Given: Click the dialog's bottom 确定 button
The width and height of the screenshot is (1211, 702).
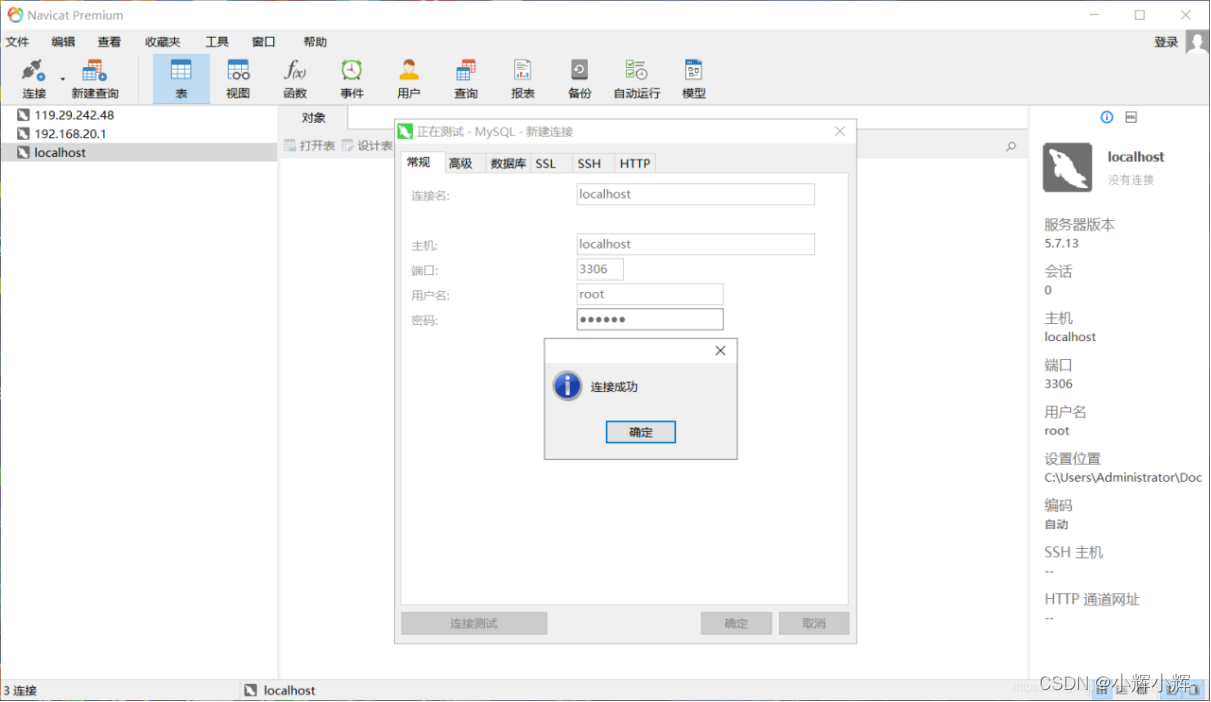Looking at the screenshot, I should click(x=736, y=623).
